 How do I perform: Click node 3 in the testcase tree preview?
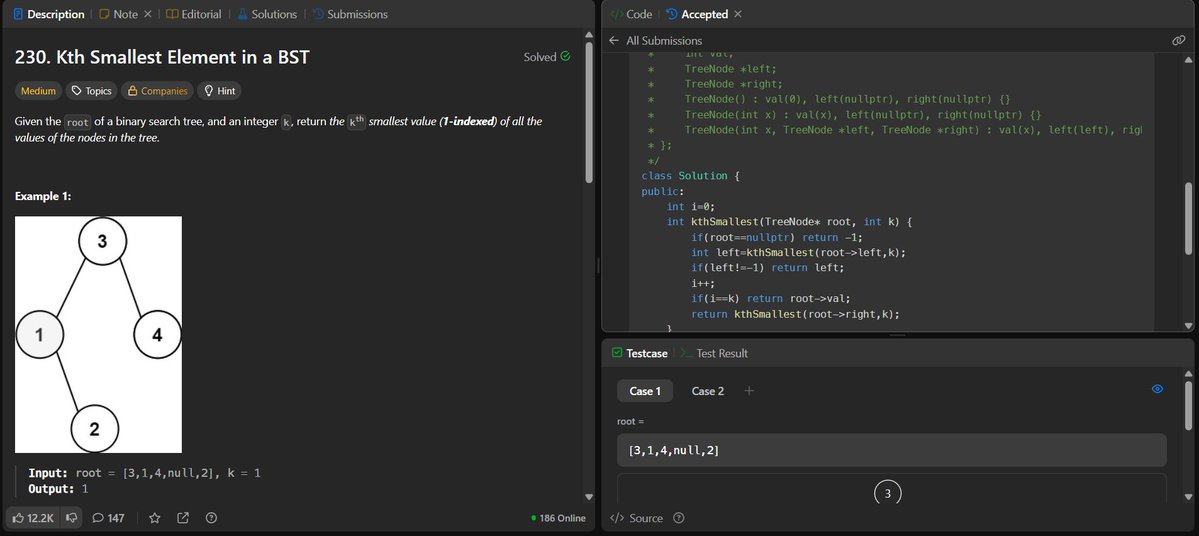888,494
